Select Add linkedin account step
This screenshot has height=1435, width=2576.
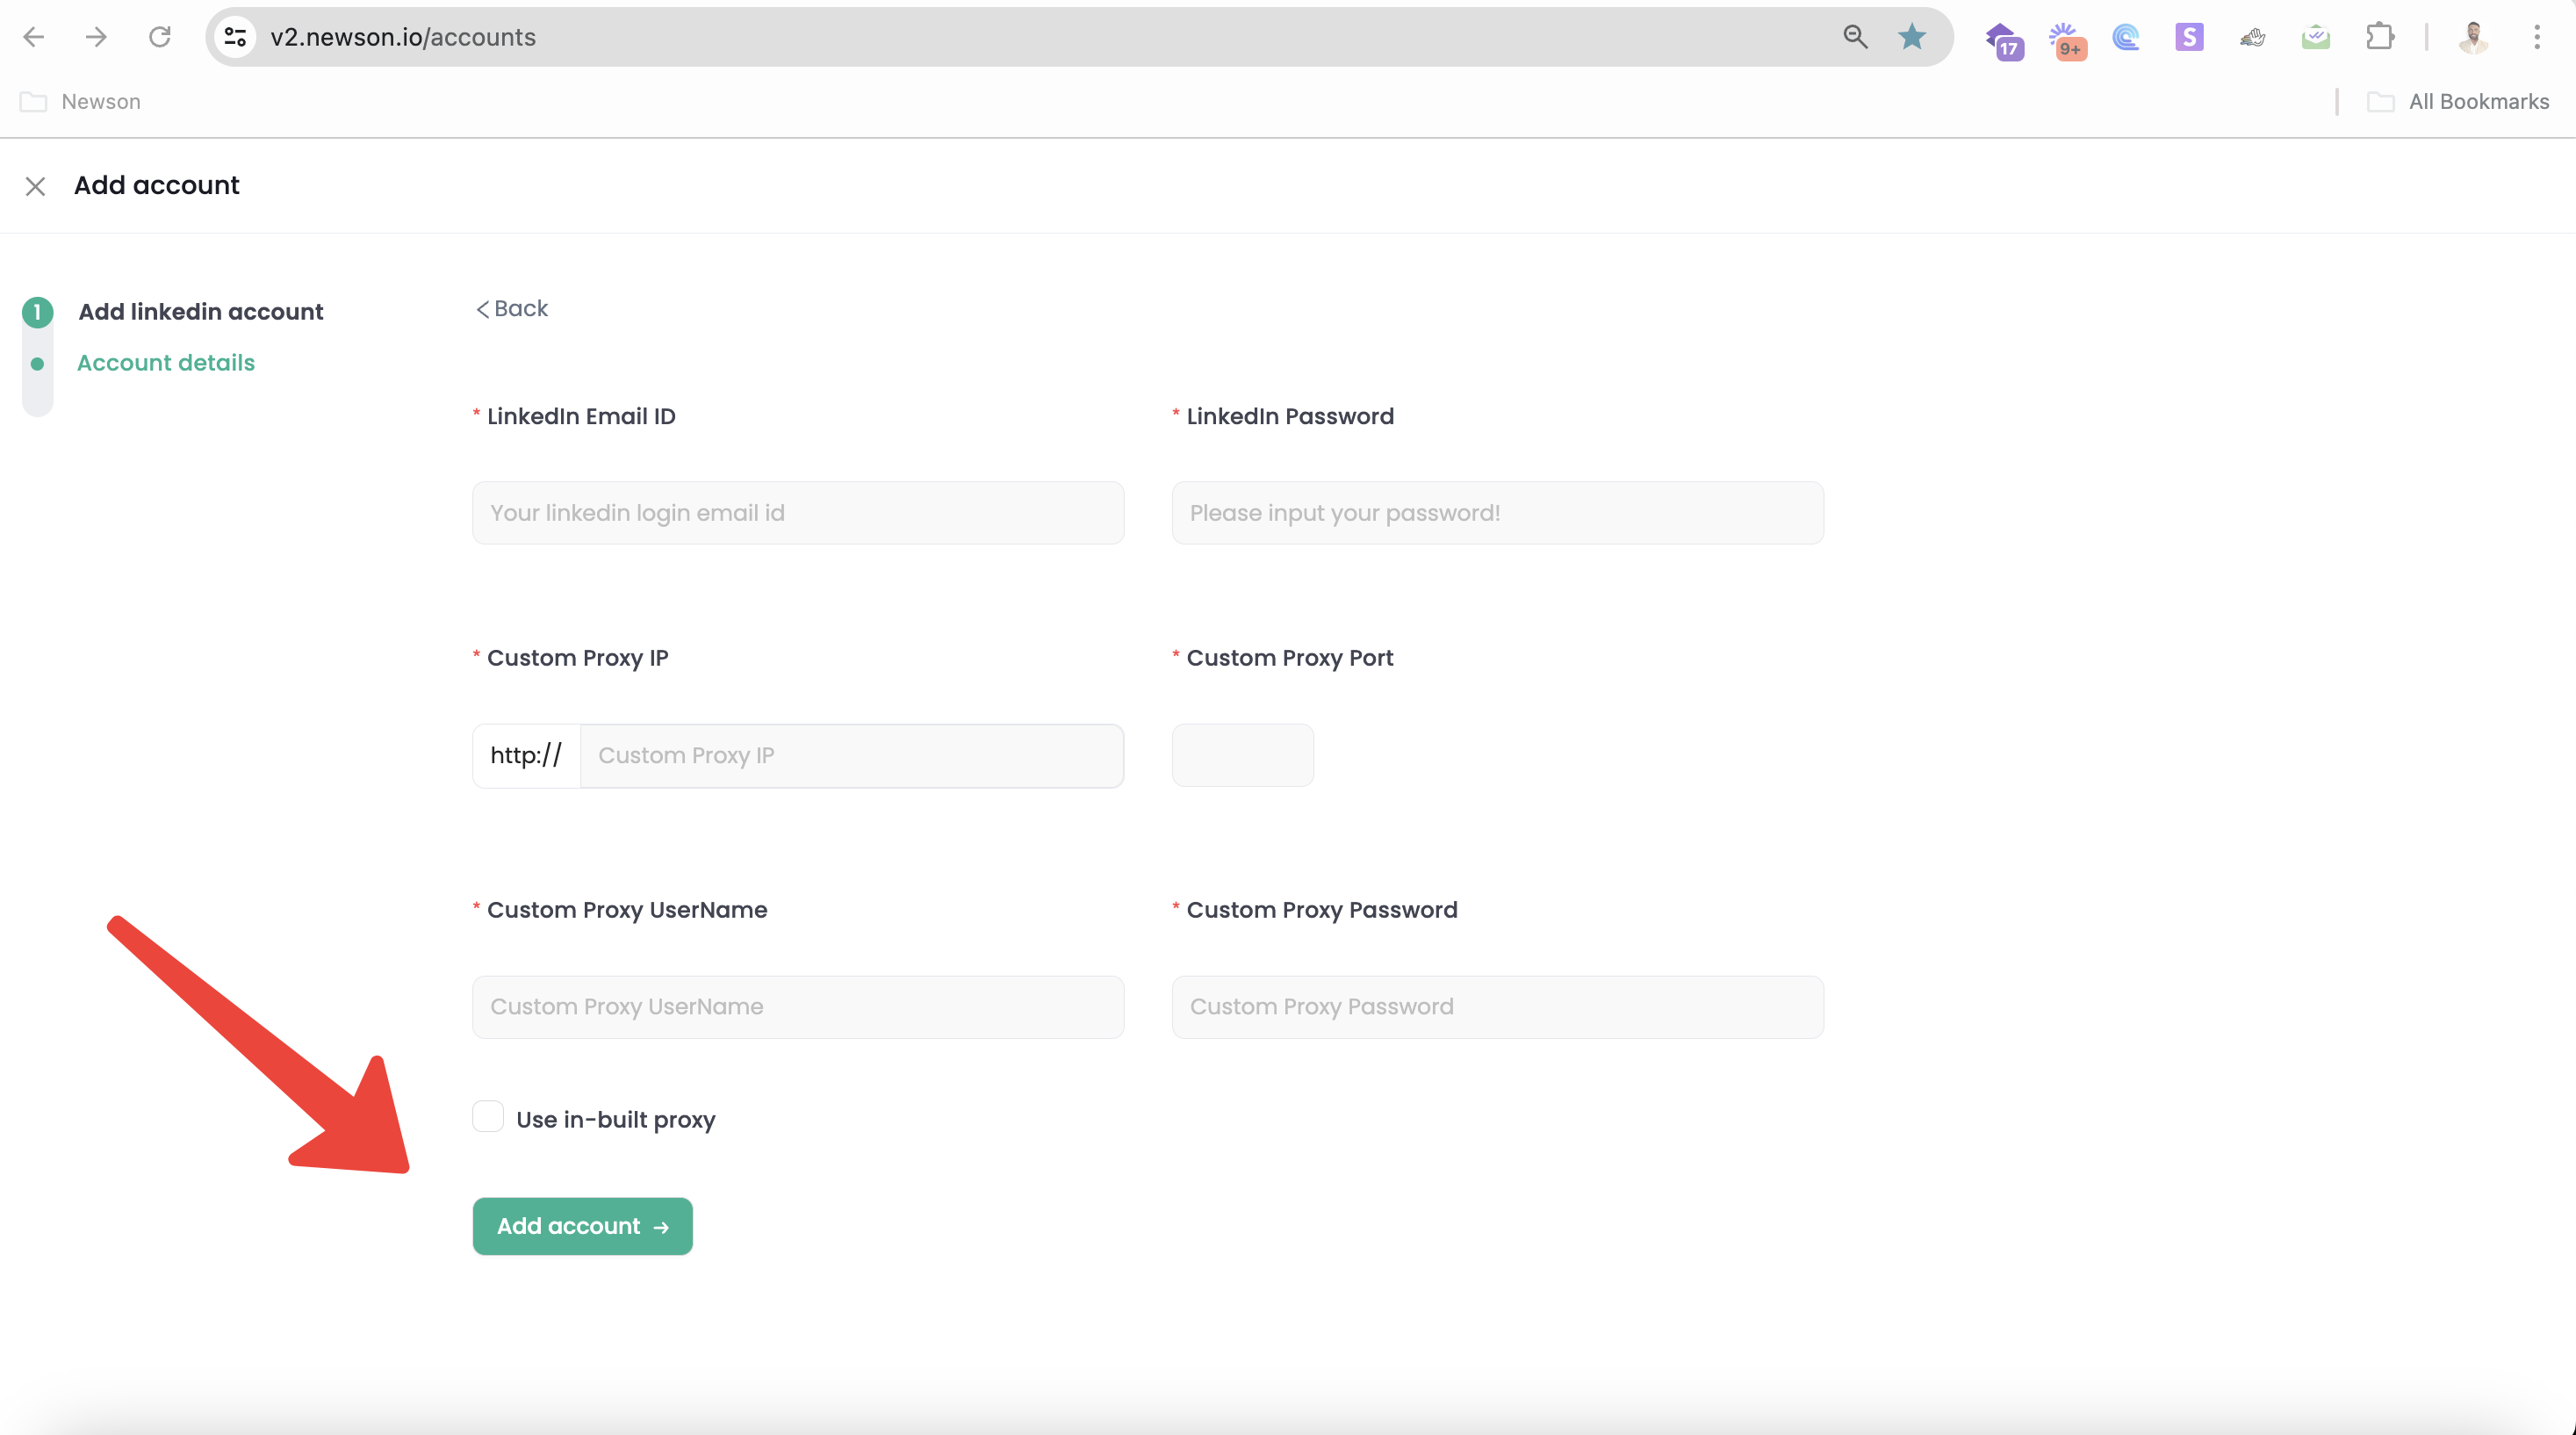(x=200, y=311)
